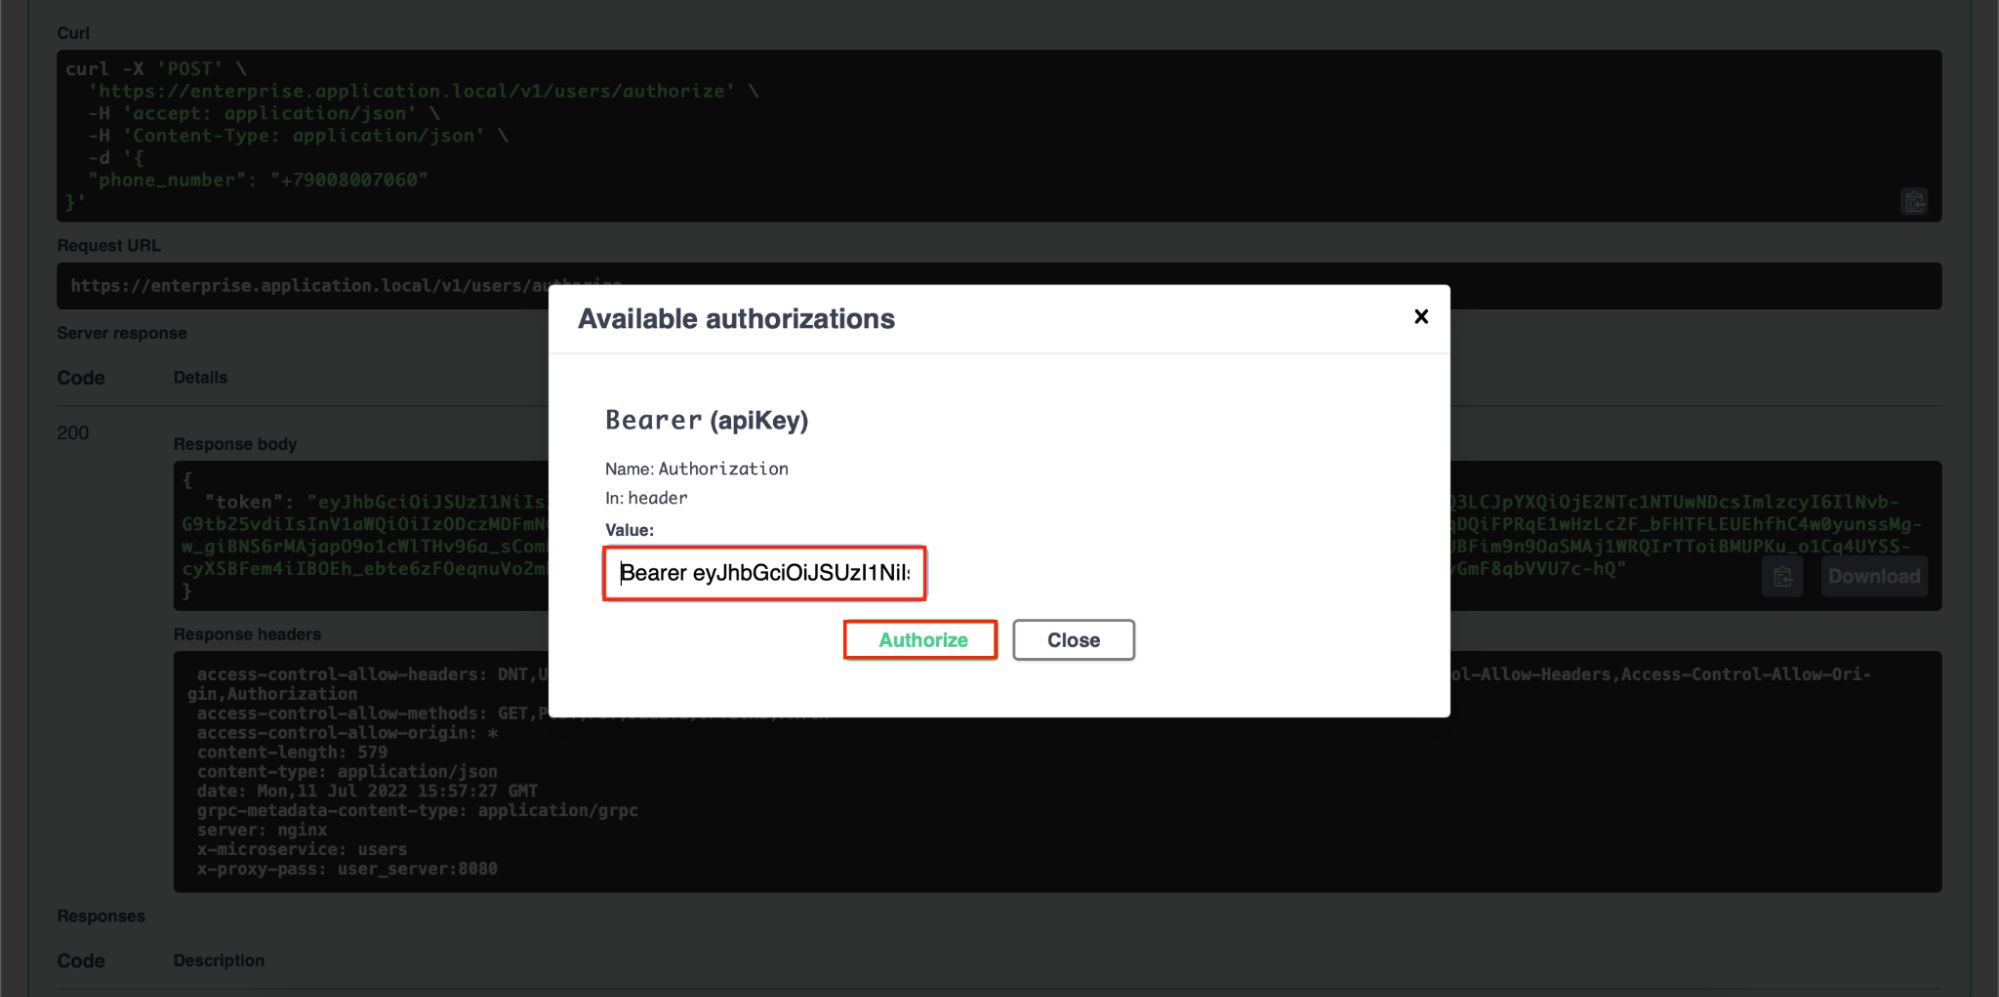Click the 'server: nginx' response header line
The width and height of the screenshot is (1999, 997).
[x=262, y=830]
